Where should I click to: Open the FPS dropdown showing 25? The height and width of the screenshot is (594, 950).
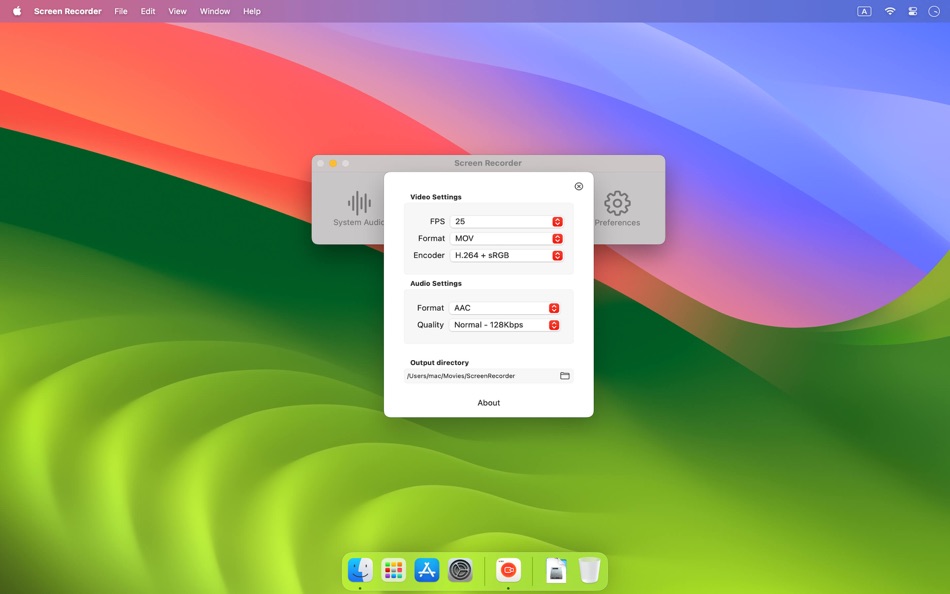pyautogui.click(x=507, y=221)
